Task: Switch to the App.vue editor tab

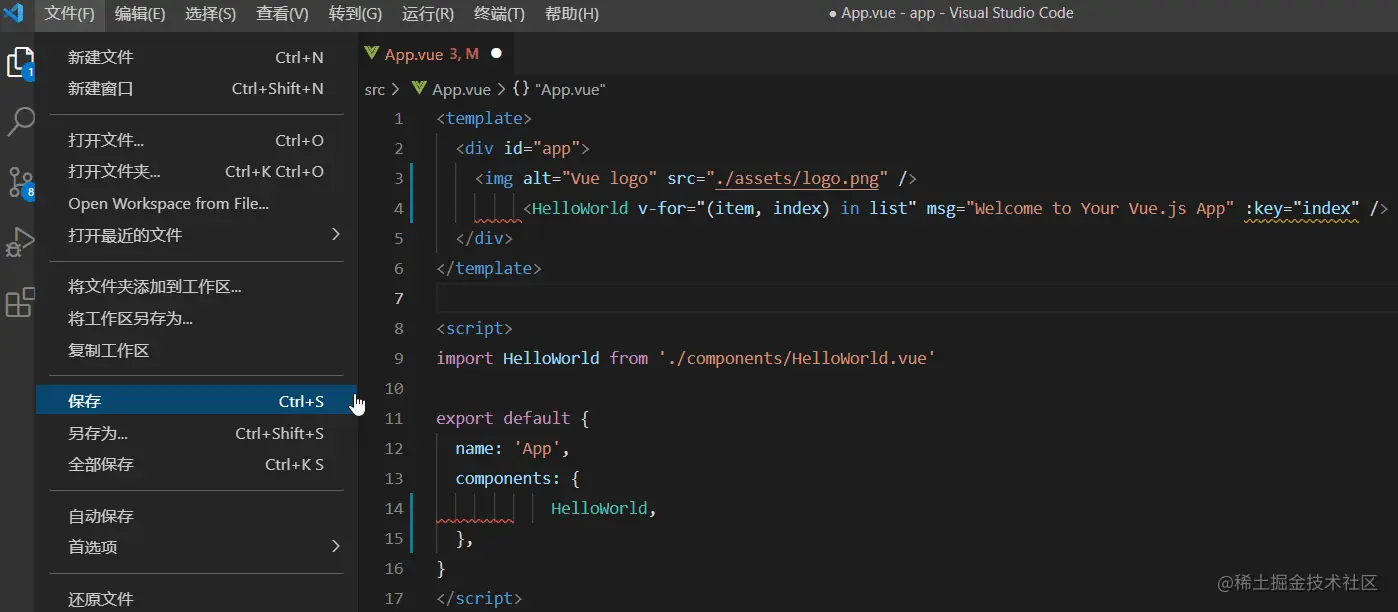Action: [435, 54]
